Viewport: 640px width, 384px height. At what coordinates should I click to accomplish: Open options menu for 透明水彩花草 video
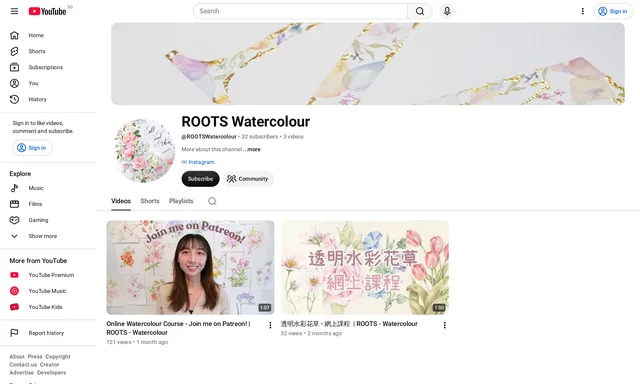pyautogui.click(x=444, y=325)
